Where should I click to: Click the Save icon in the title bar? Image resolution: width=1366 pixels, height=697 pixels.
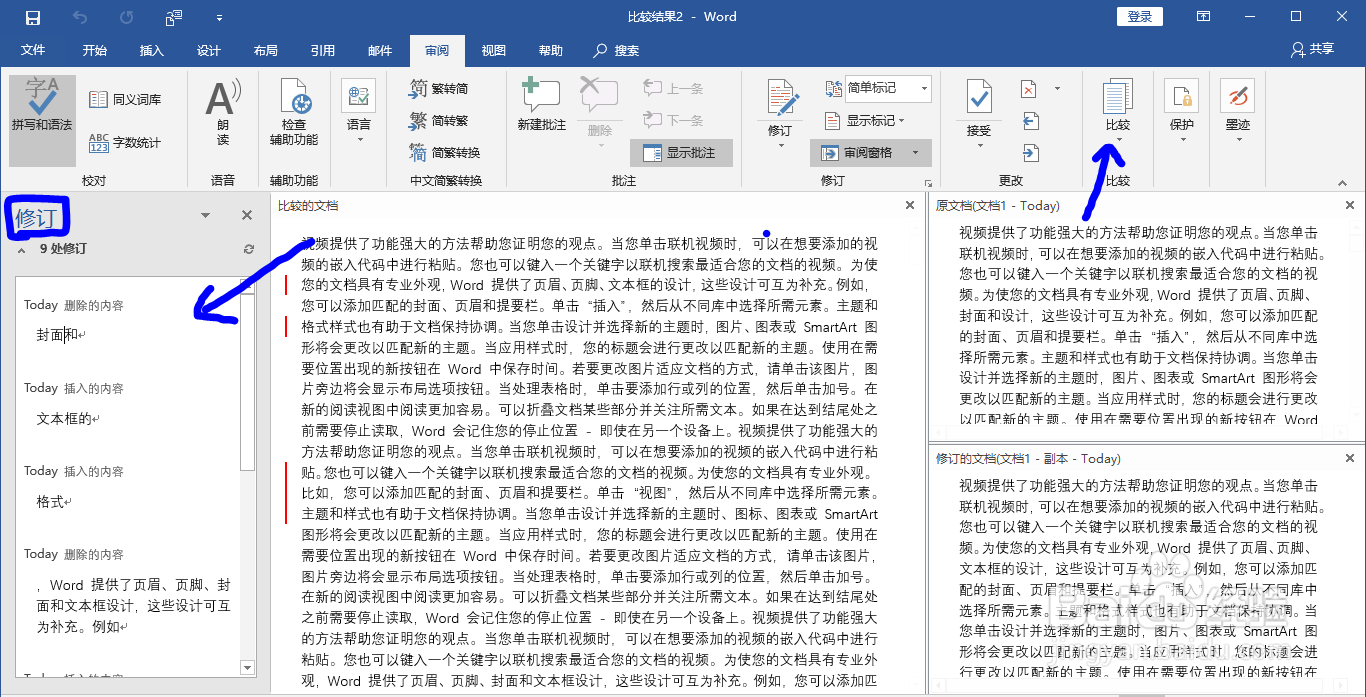pyautogui.click(x=33, y=17)
